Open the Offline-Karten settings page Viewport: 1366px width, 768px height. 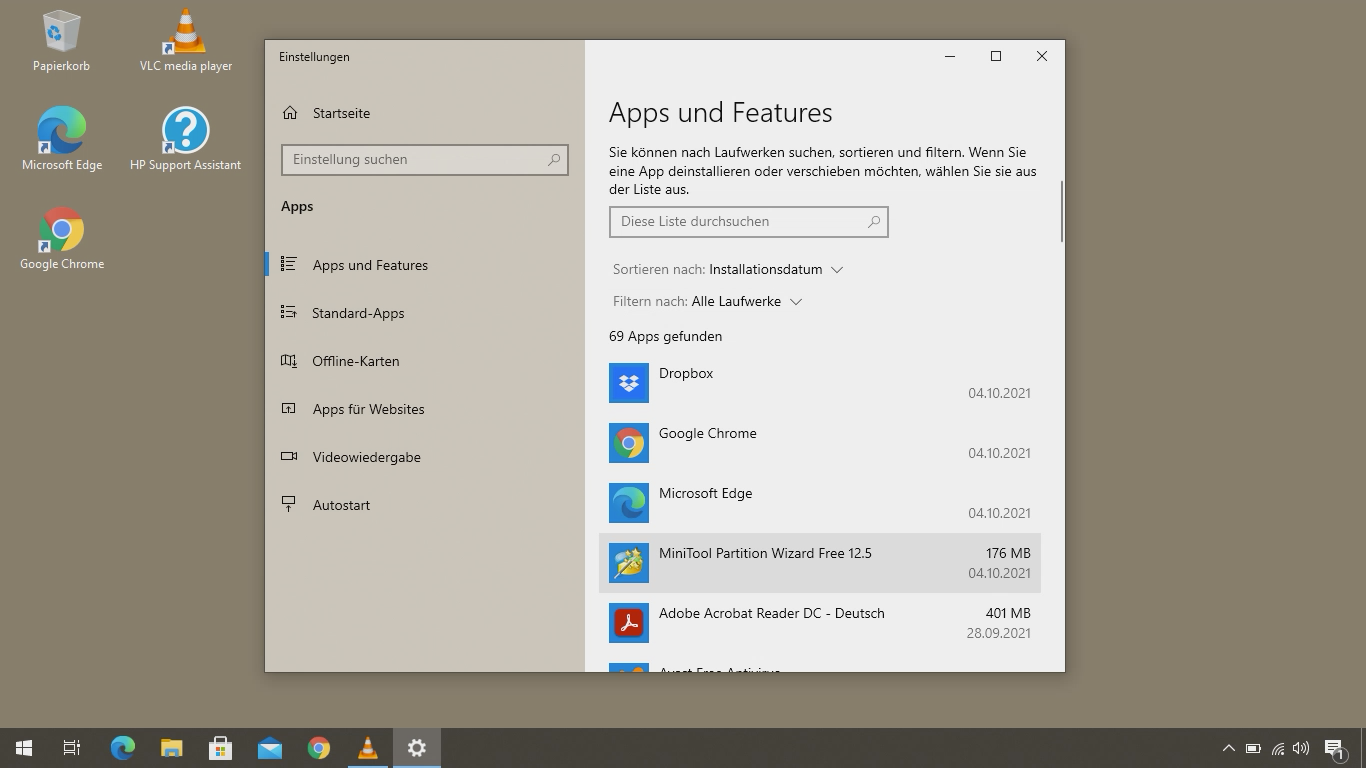pos(355,361)
